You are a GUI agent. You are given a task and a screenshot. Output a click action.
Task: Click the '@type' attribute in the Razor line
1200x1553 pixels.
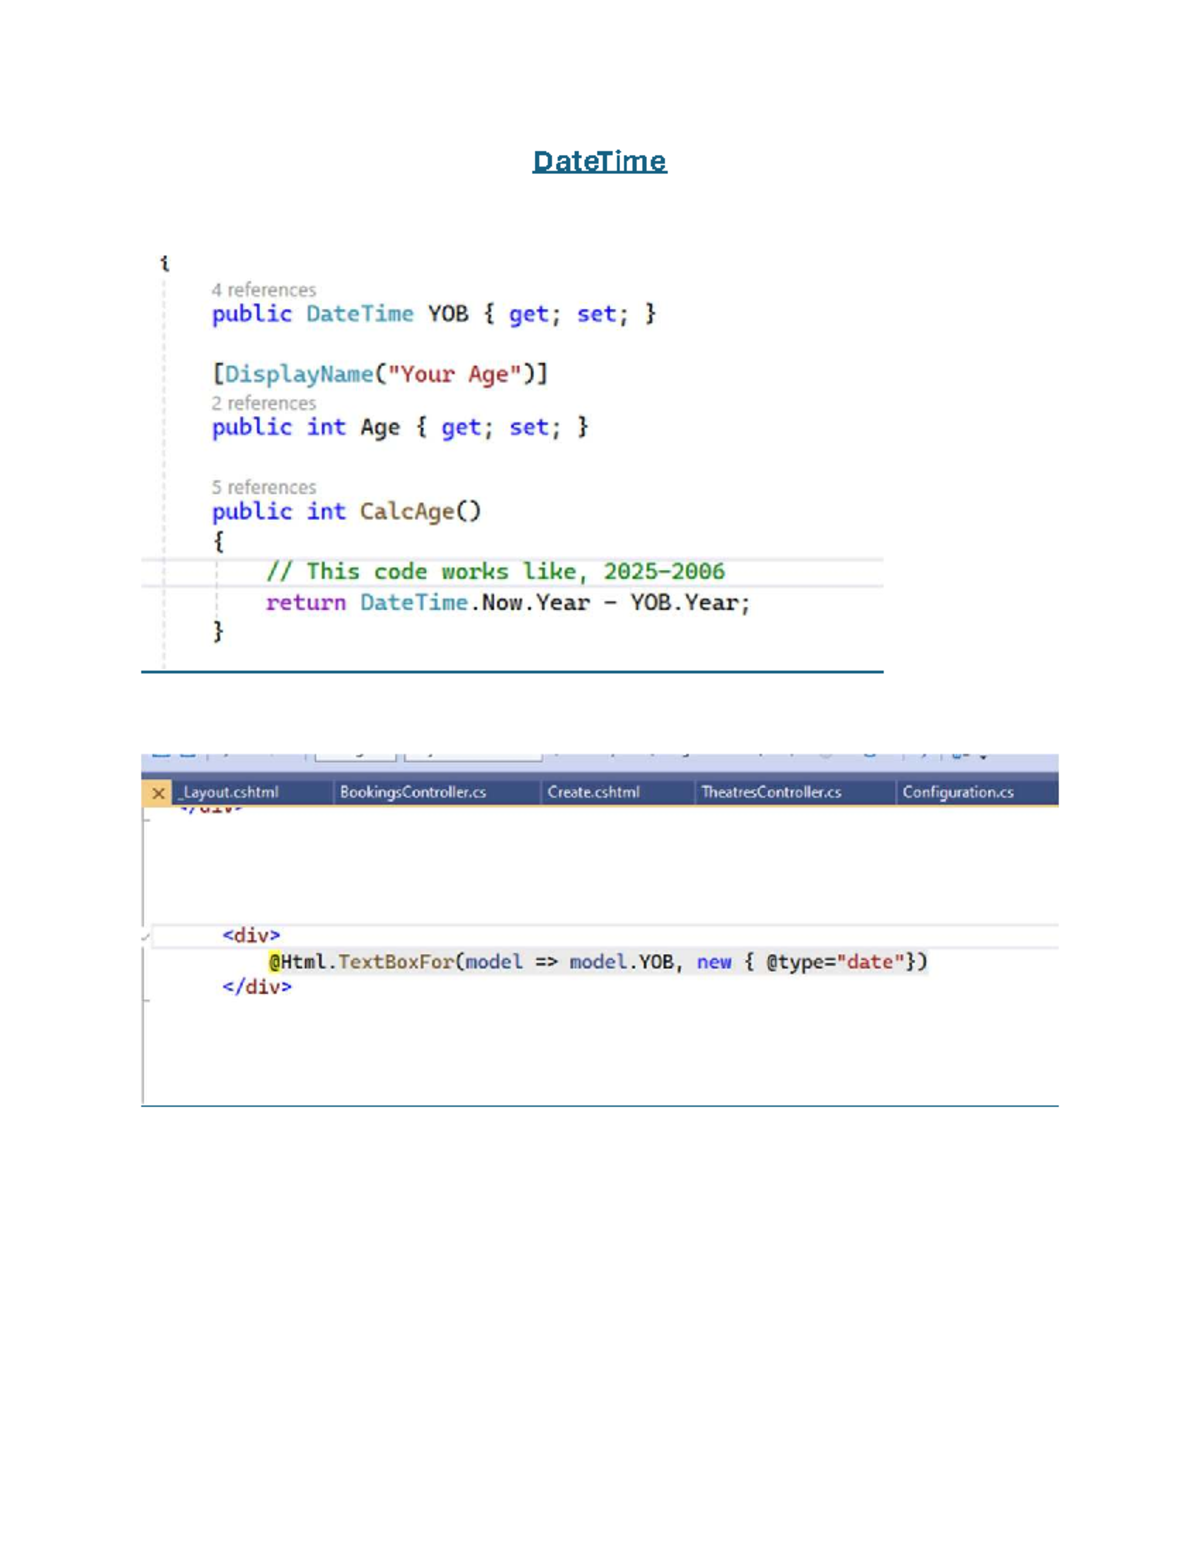[x=794, y=962]
